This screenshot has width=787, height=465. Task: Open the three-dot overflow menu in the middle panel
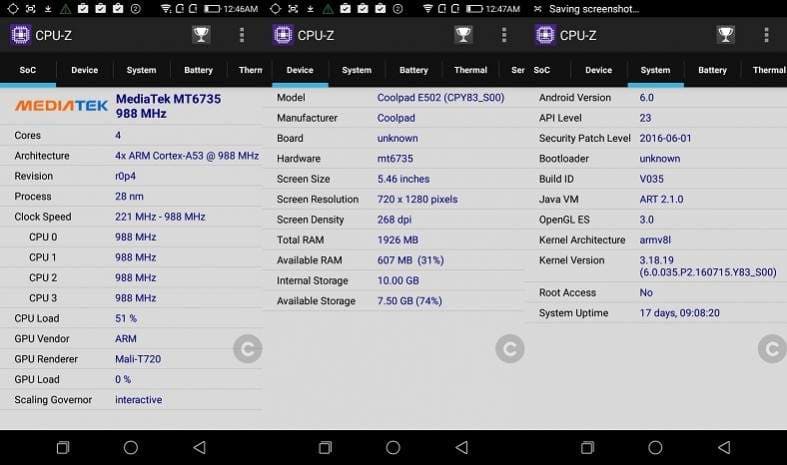pyautogui.click(x=504, y=35)
